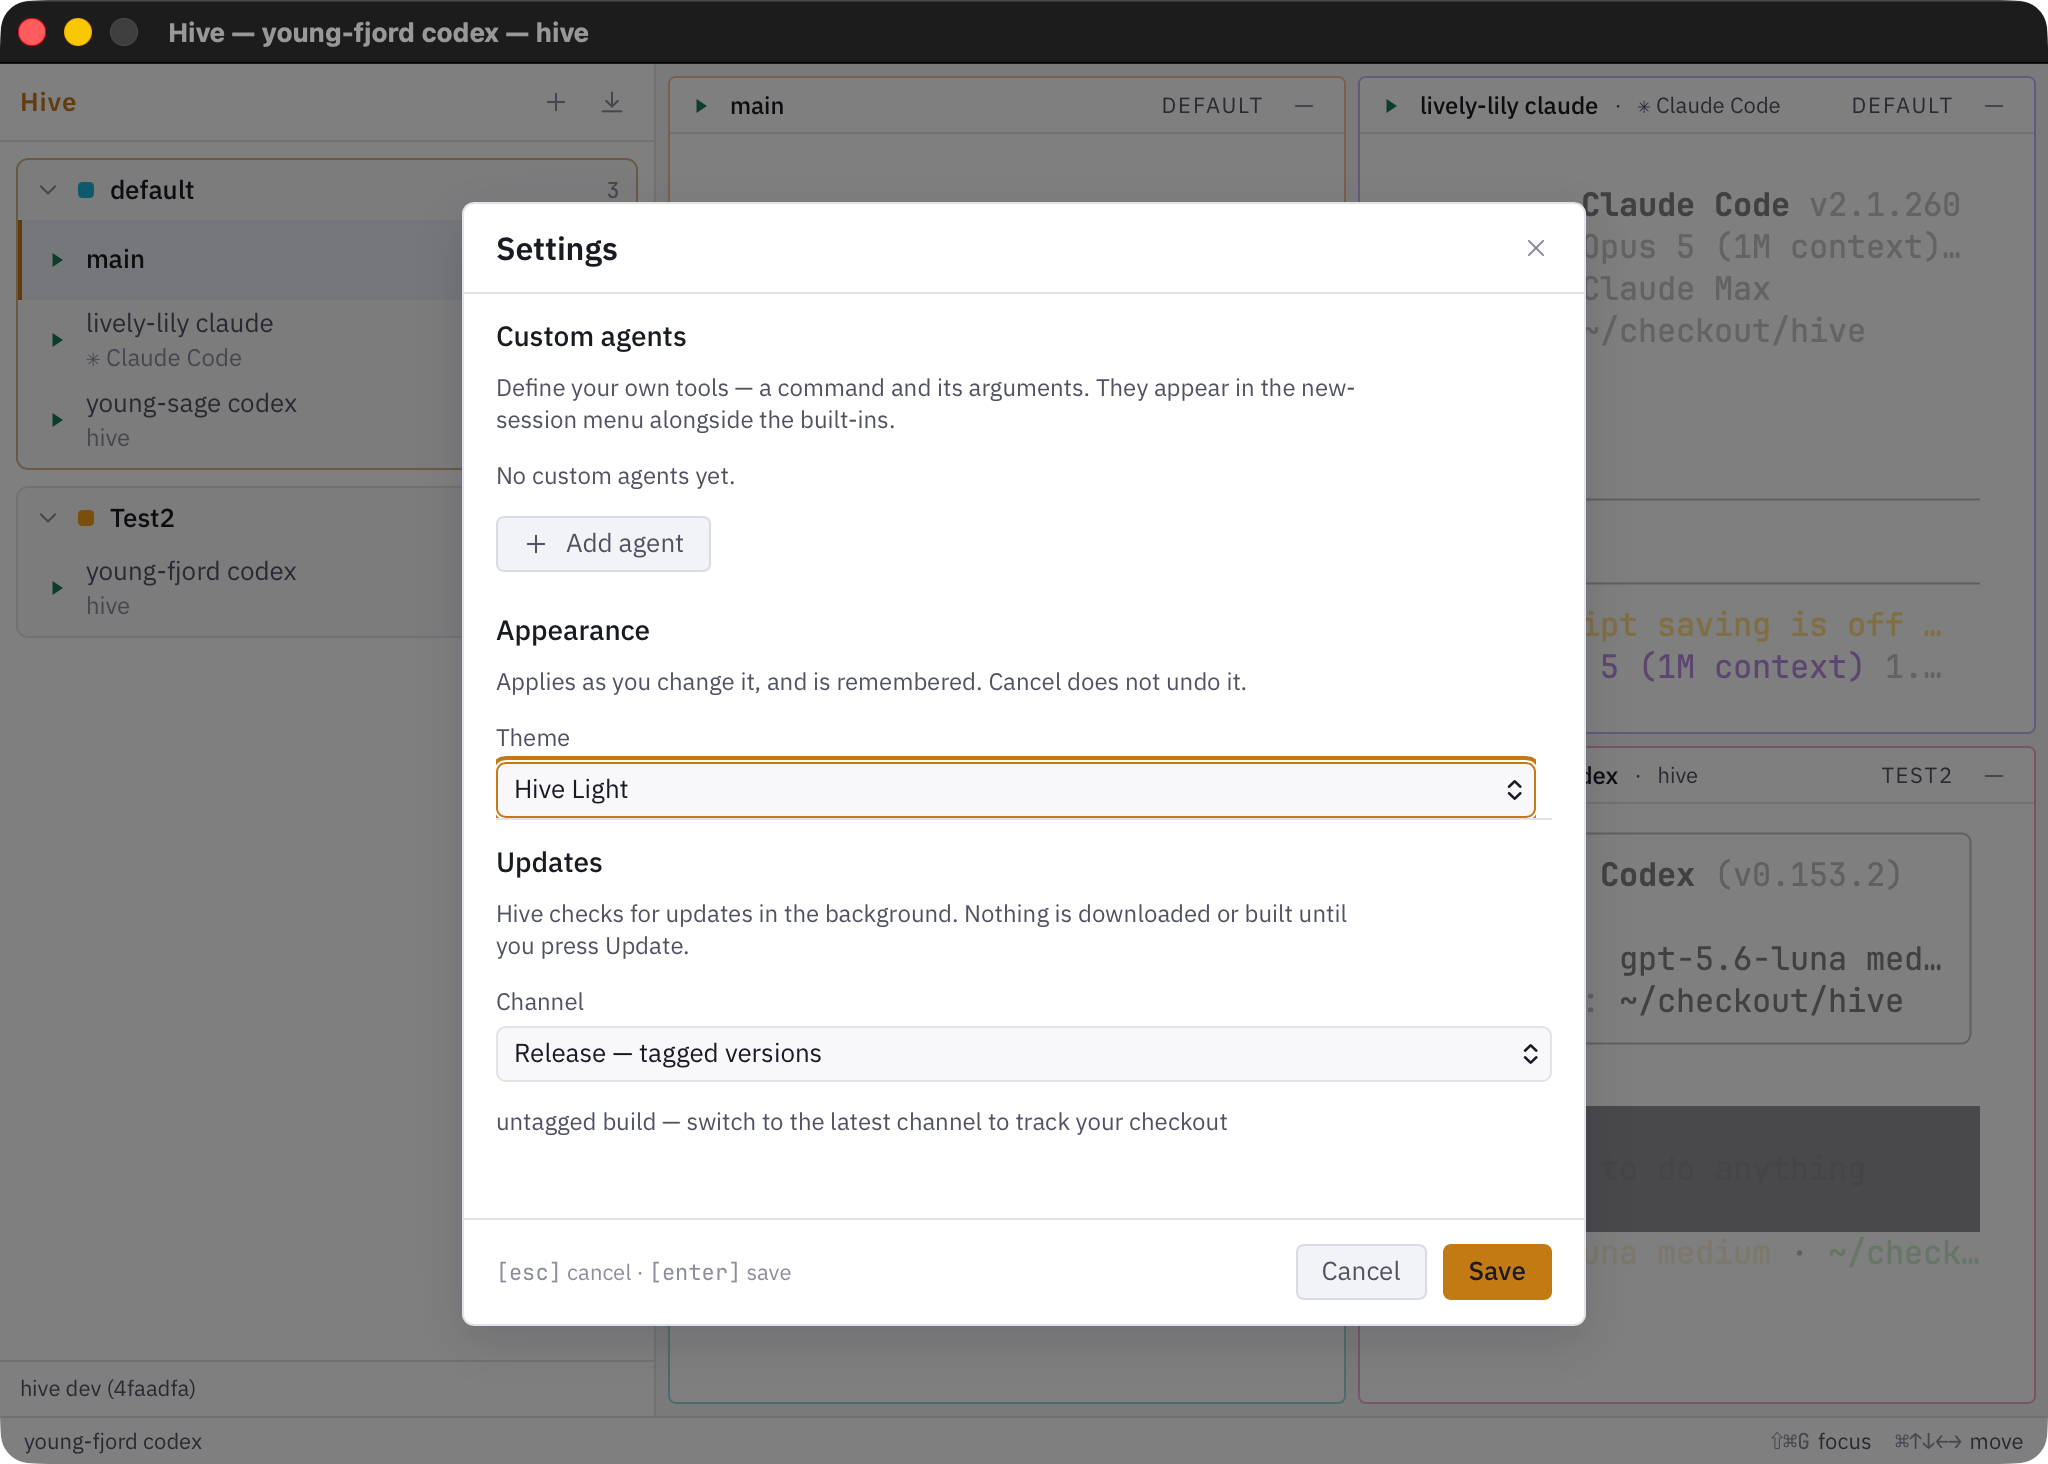2048x1464 pixels.
Task: Click play triangle beside young-fjord codex row
Action: [x=57, y=588]
